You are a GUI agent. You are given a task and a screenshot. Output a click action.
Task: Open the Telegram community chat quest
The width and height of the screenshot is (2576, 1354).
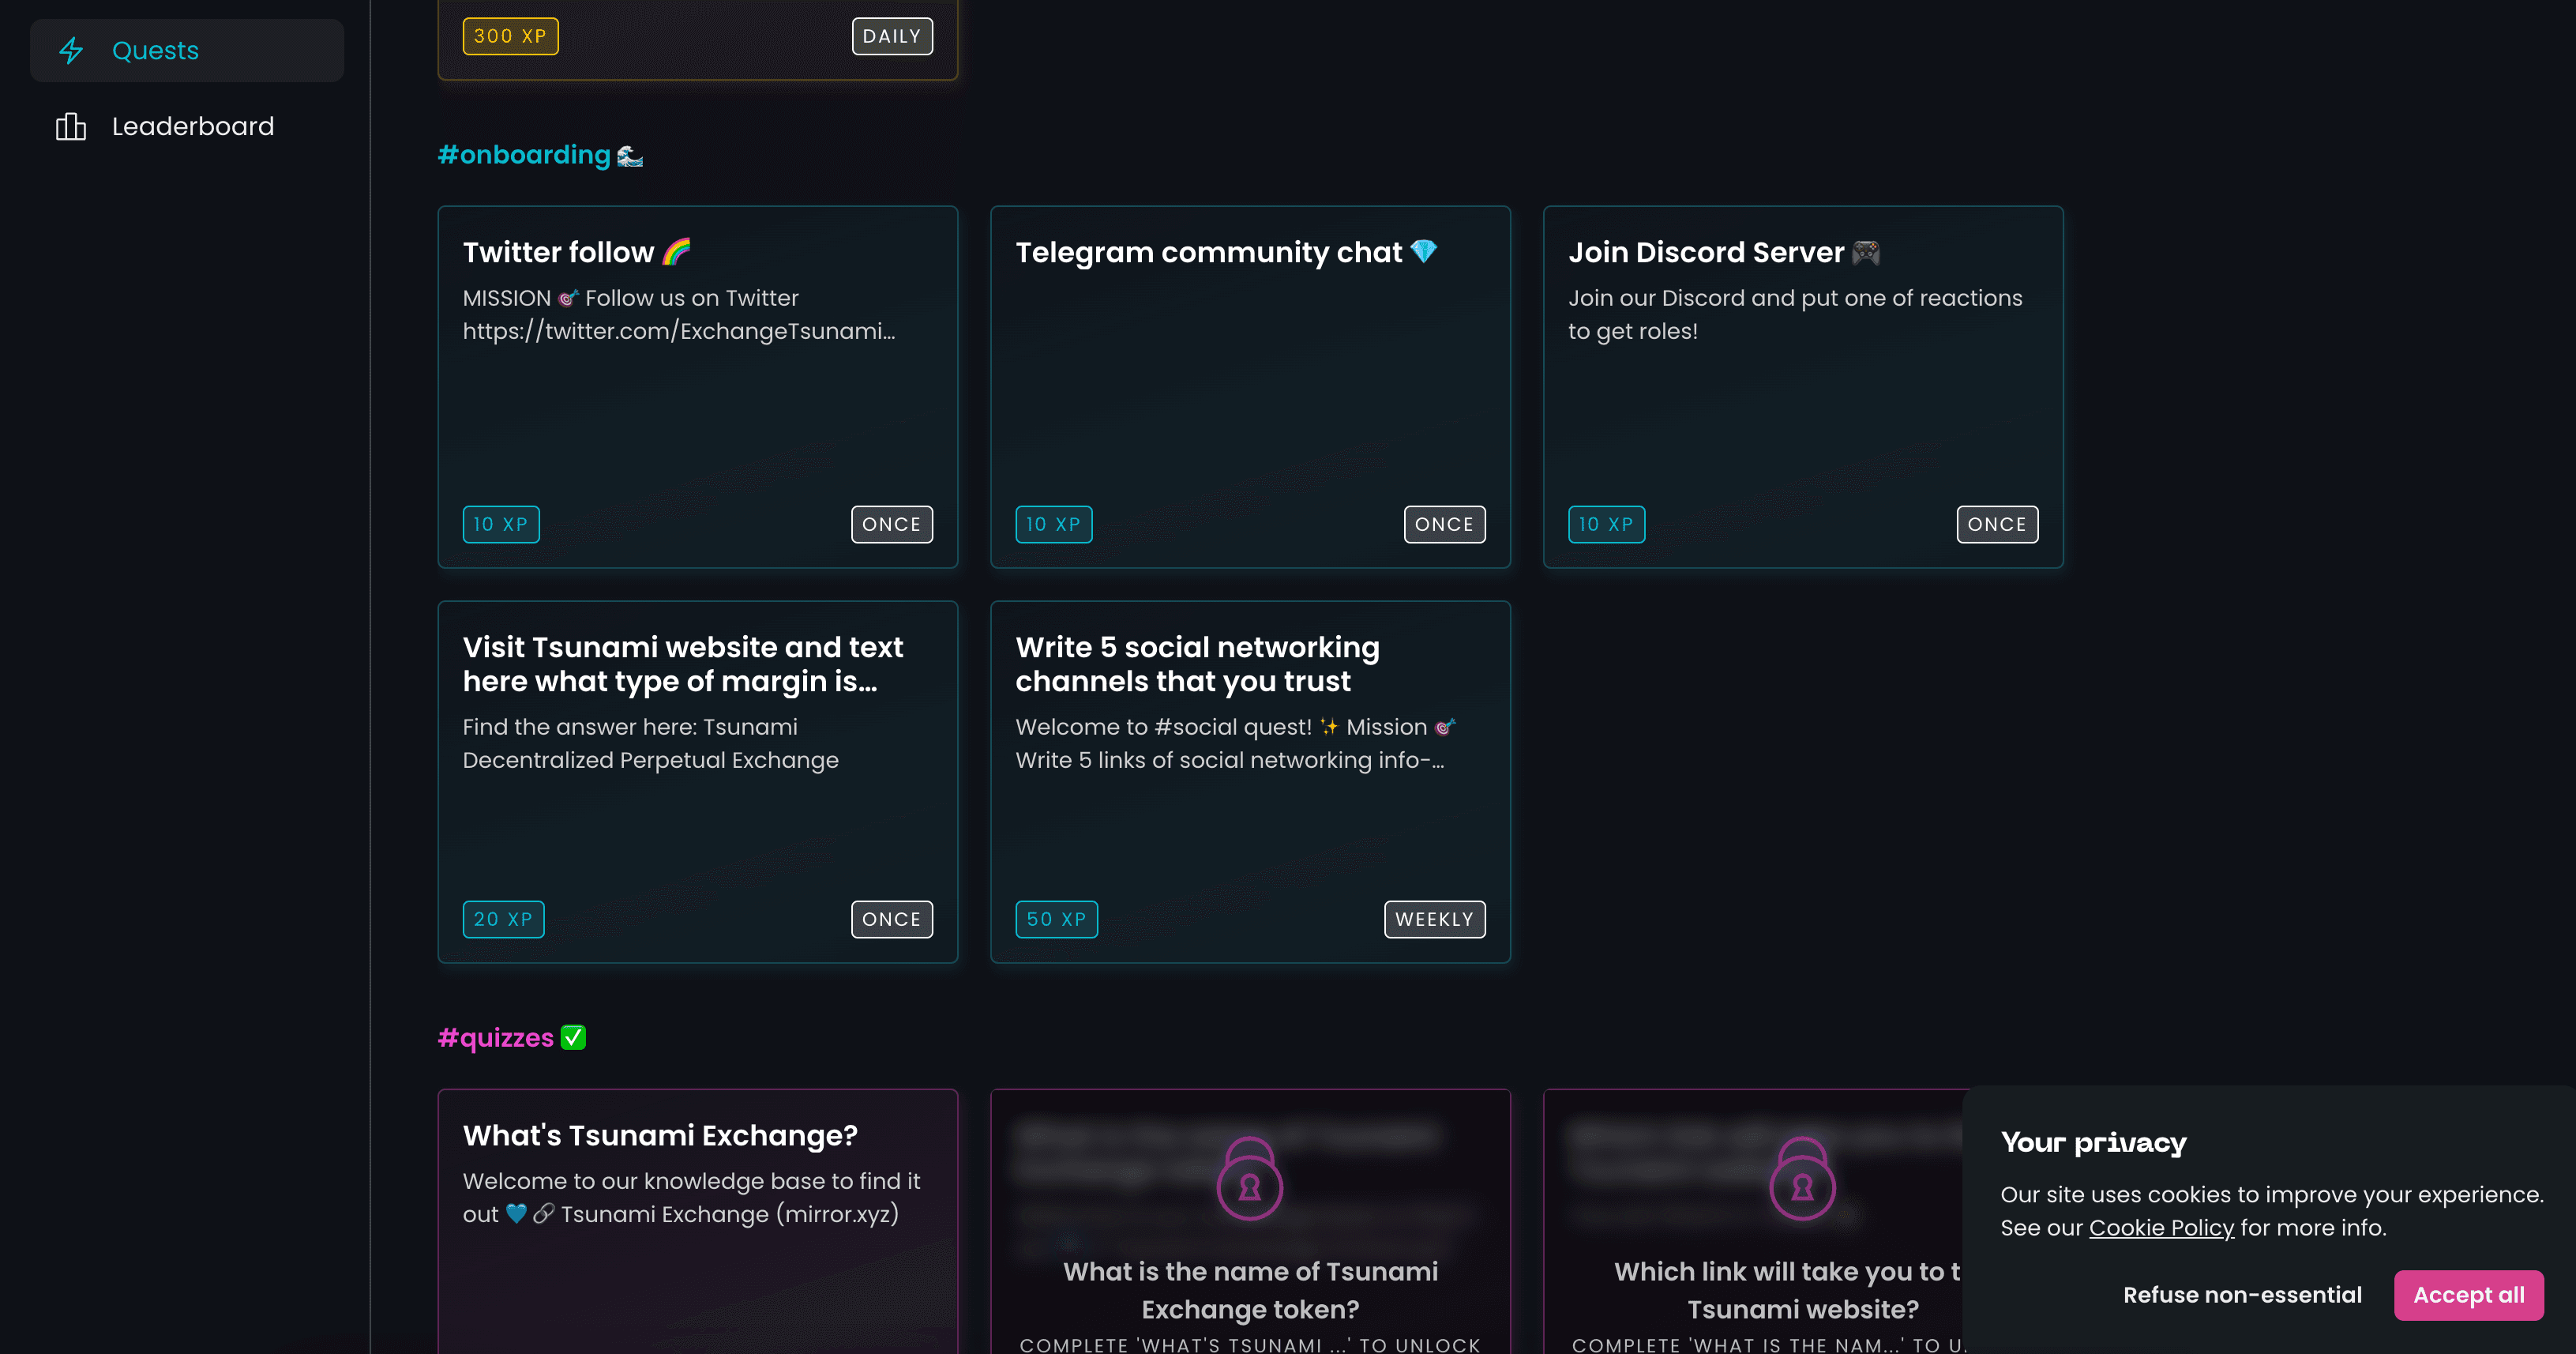coord(1250,387)
